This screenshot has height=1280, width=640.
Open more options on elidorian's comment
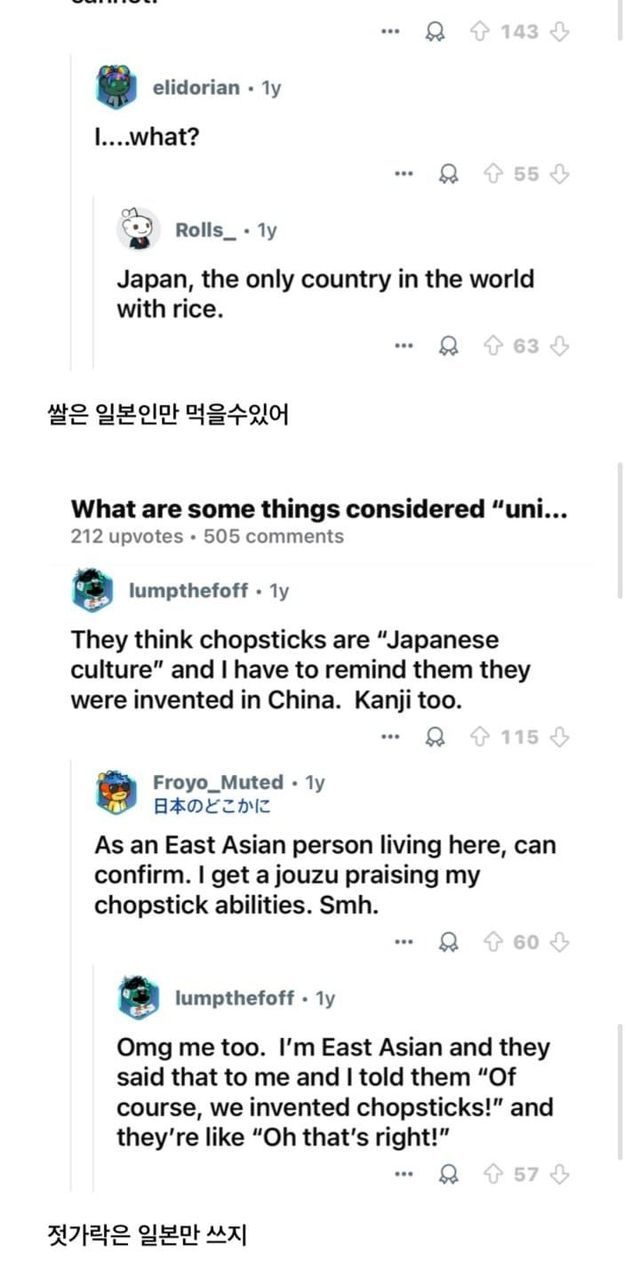[x=403, y=174]
